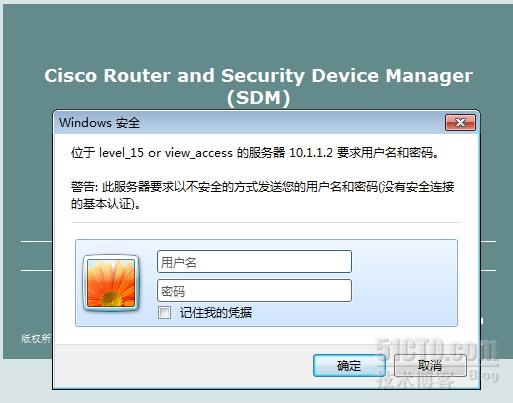Click the 10.1.1.2 server request message
Viewport: 513px width, 403px height.
254,153
